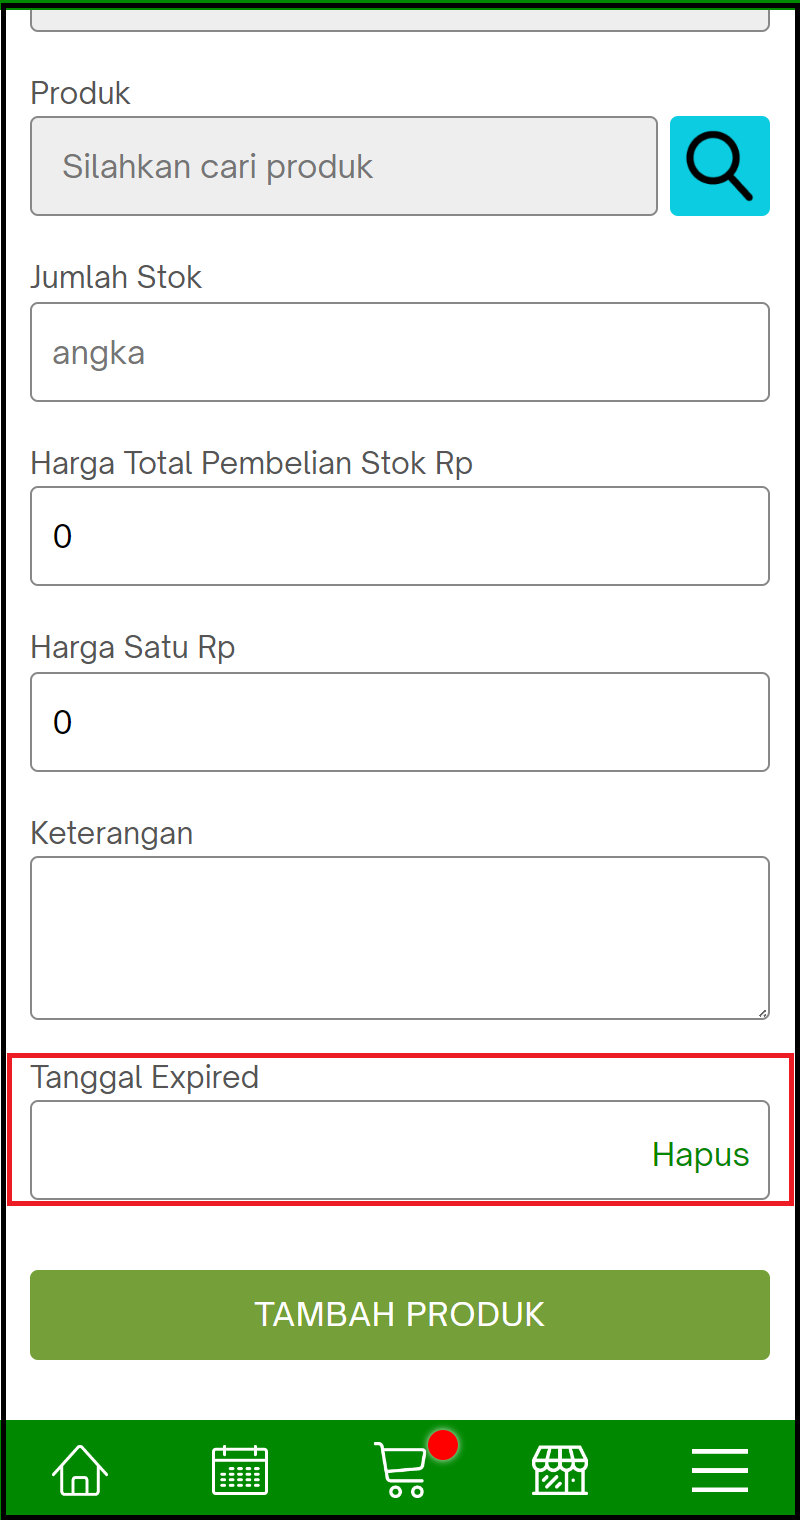
Task: Click the 'Silahkan cari produk' input field
Action: (x=344, y=166)
